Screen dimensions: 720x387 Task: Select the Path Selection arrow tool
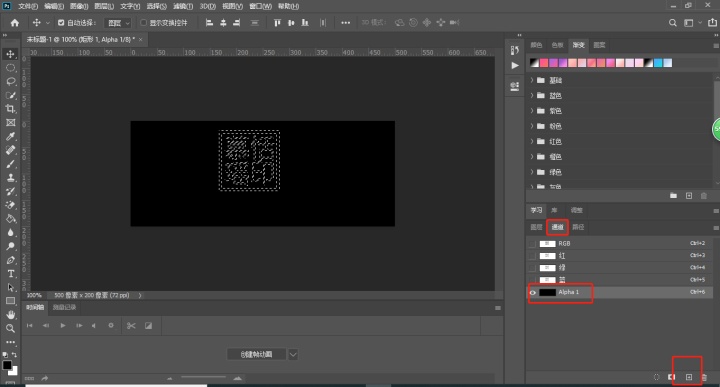(x=10, y=288)
